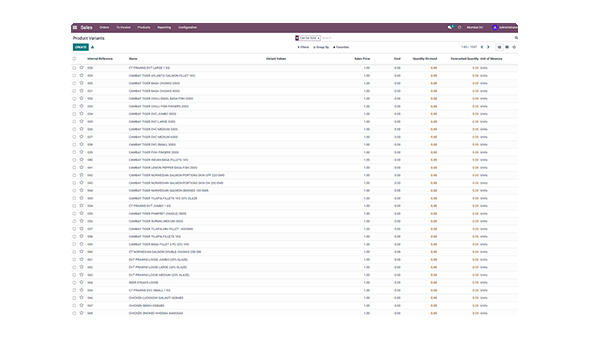Expand the Filters dropdown

point(303,47)
